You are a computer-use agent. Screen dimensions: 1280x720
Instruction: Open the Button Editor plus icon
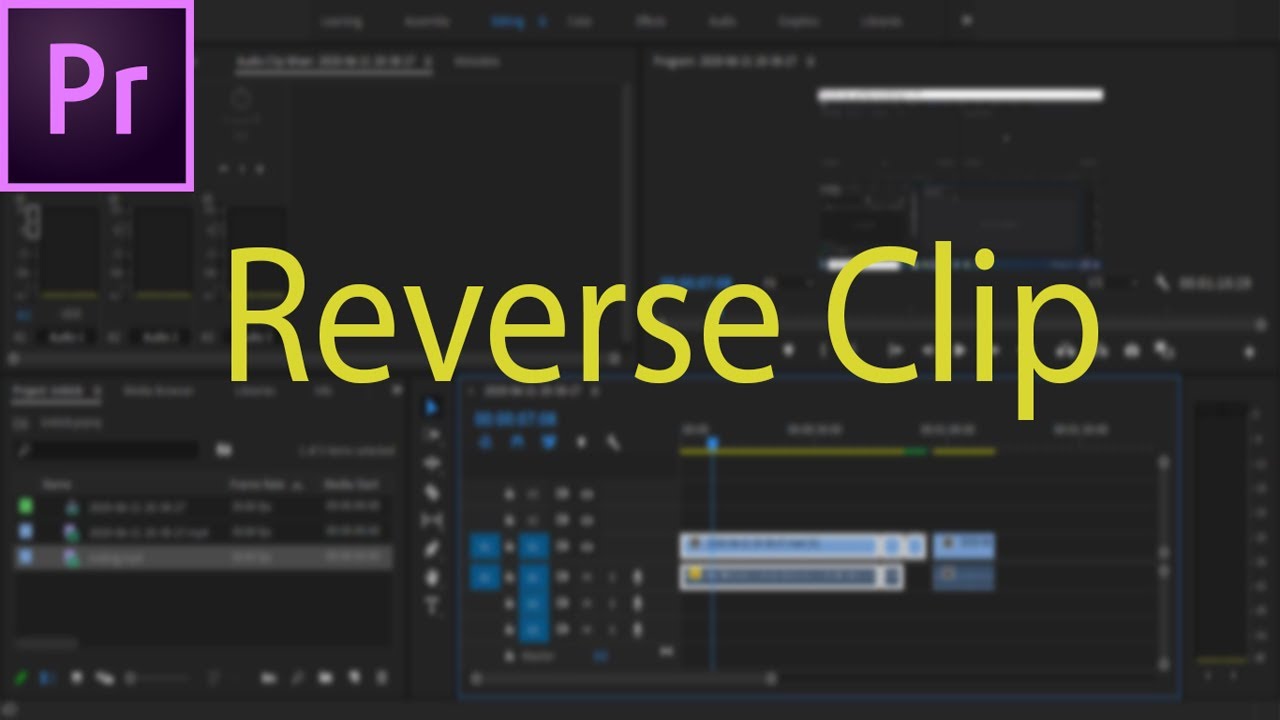tap(1248, 351)
